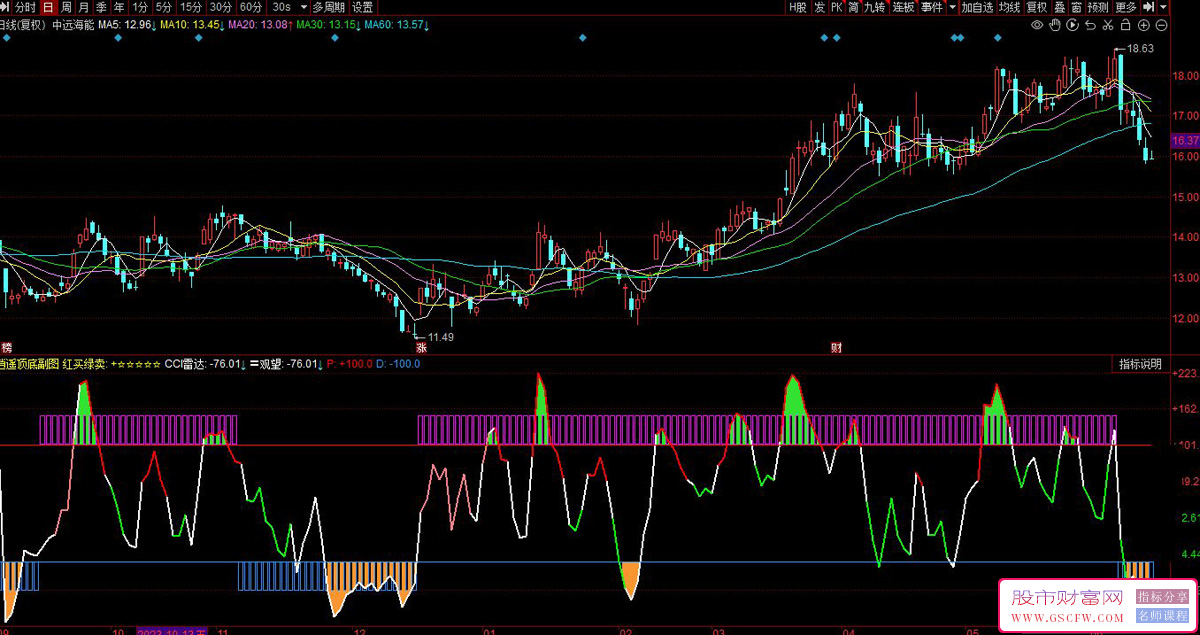Select the 60分 timeframe tab
Screen dimensions: 1200x635
tap(251, 7)
